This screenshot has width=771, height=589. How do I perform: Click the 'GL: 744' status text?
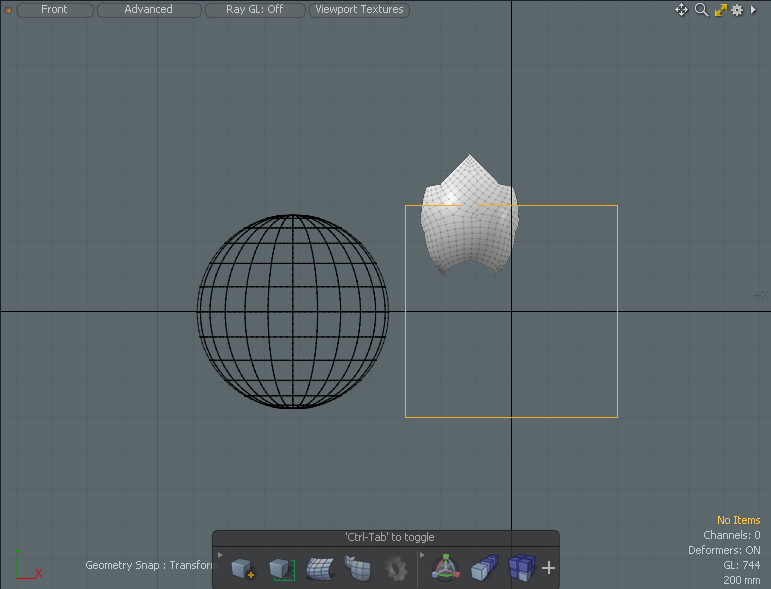pos(741,565)
